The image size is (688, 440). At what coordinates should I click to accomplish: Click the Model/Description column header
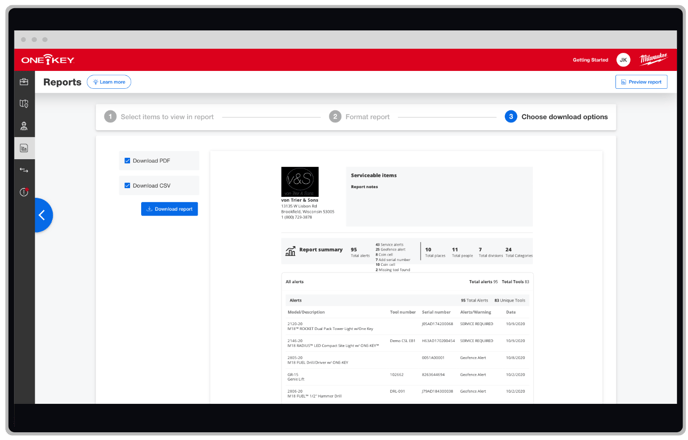306,312
